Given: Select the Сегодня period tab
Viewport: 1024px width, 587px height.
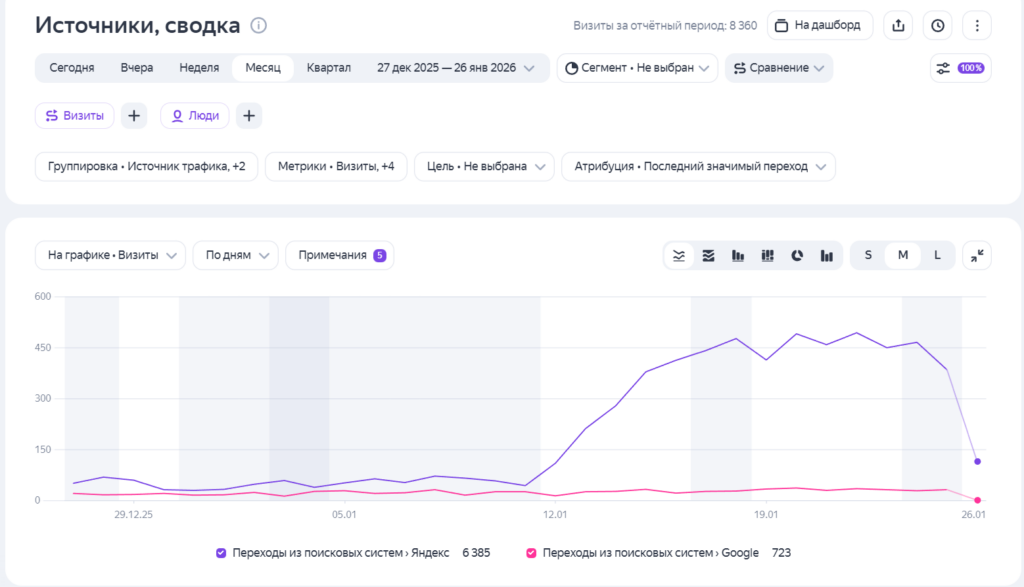Looking at the screenshot, I should tap(72, 68).
